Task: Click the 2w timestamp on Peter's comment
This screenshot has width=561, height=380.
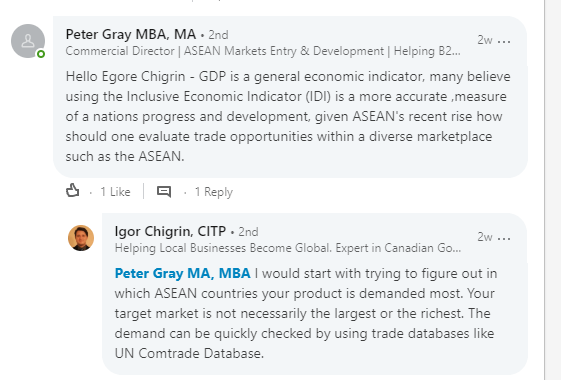Action: pos(485,40)
